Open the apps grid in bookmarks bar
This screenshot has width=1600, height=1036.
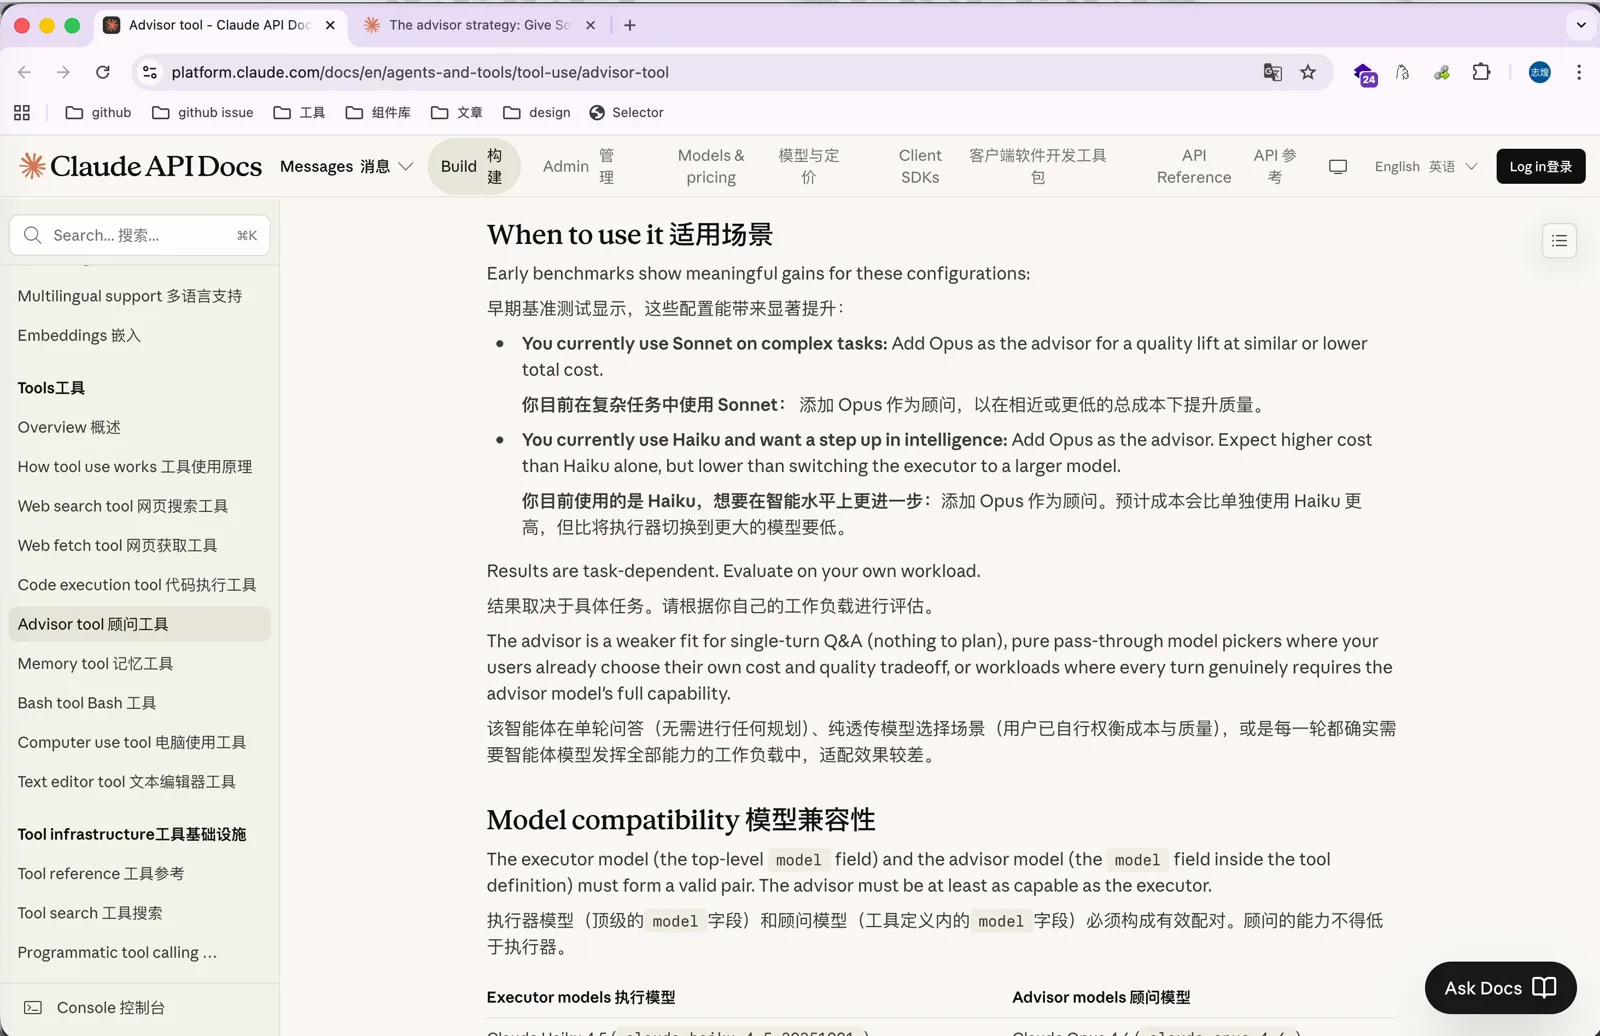[x=22, y=113]
